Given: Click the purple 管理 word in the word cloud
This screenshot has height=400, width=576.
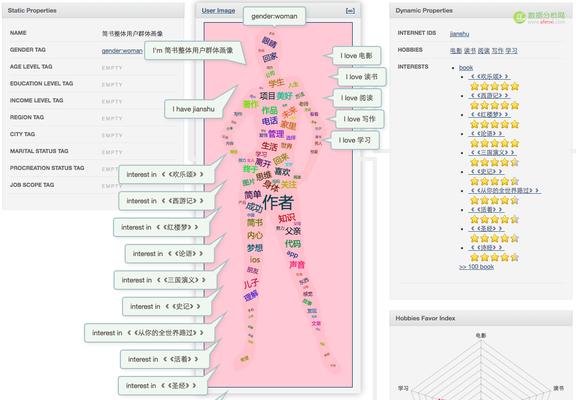Looking at the screenshot, I should click(x=276, y=134).
